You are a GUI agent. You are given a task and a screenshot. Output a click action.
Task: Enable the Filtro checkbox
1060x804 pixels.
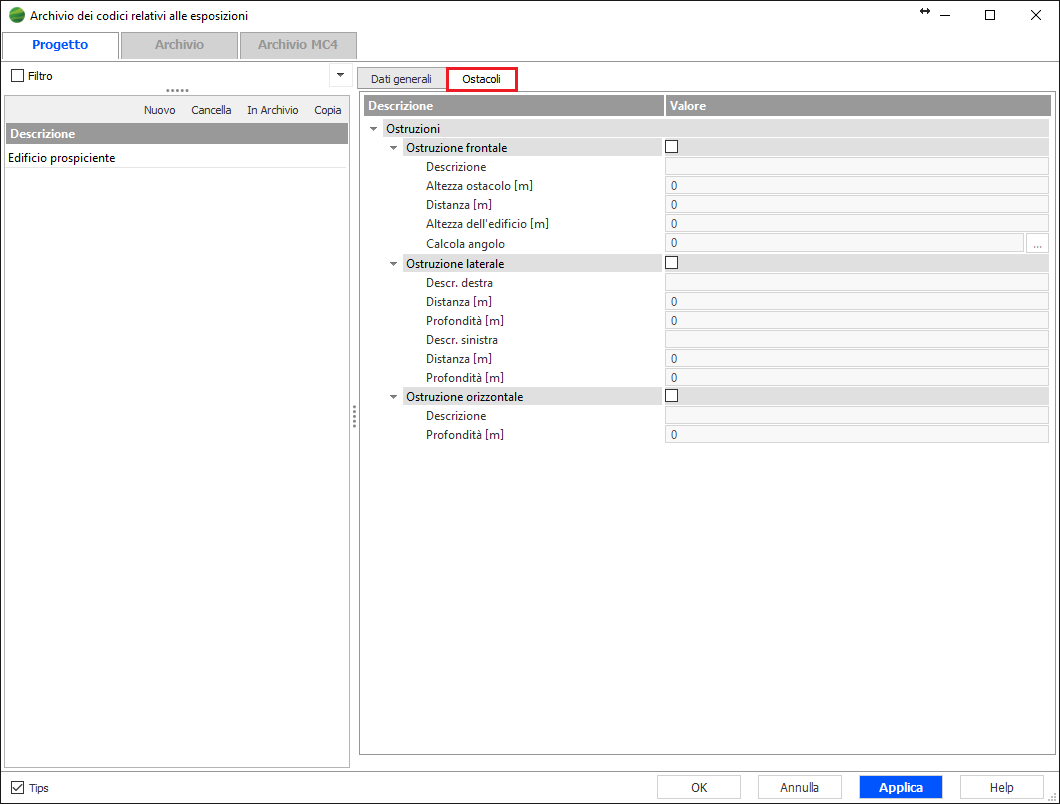click(17, 76)
